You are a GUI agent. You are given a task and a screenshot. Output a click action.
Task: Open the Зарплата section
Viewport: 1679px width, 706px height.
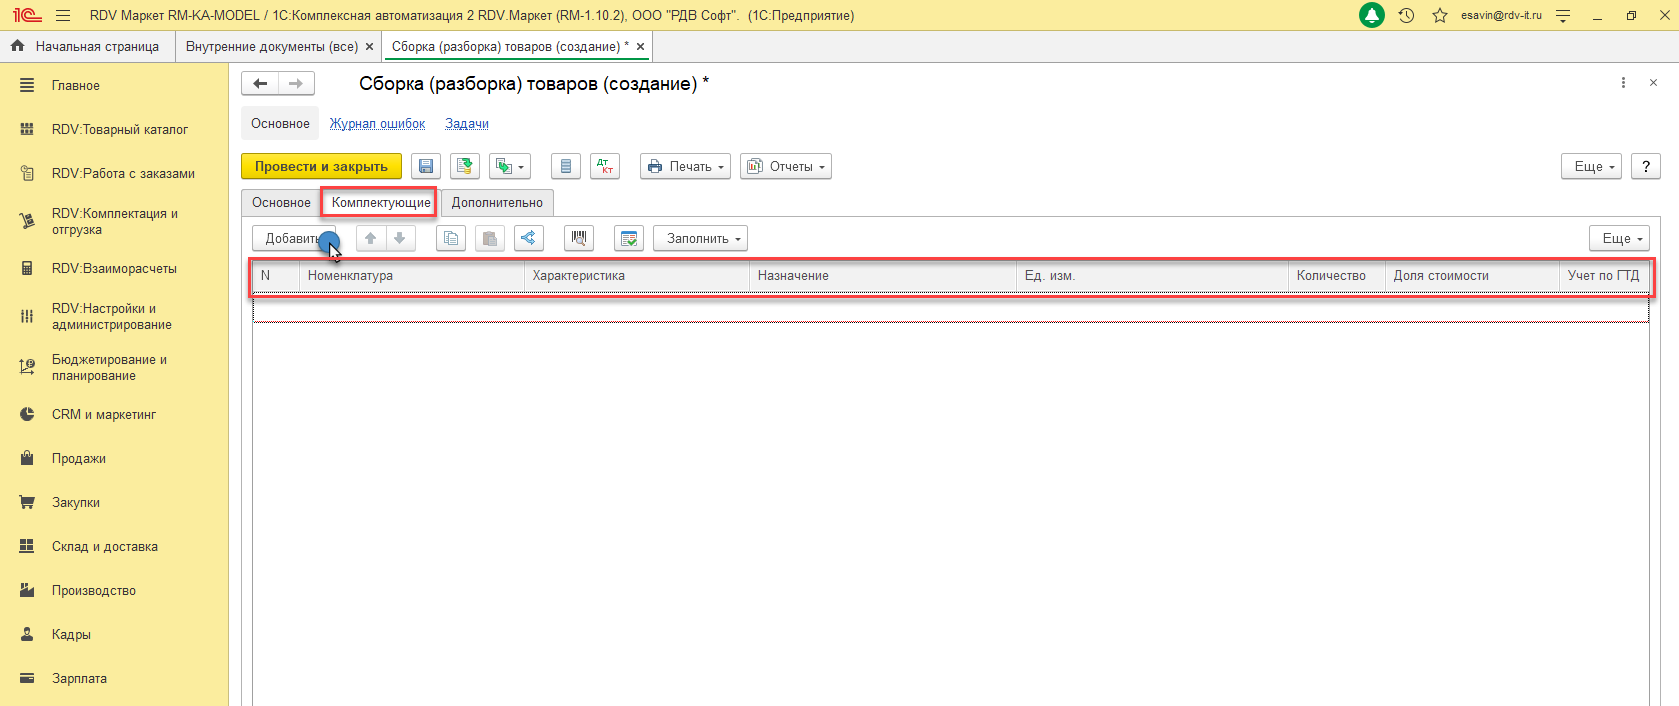[79, 679]
